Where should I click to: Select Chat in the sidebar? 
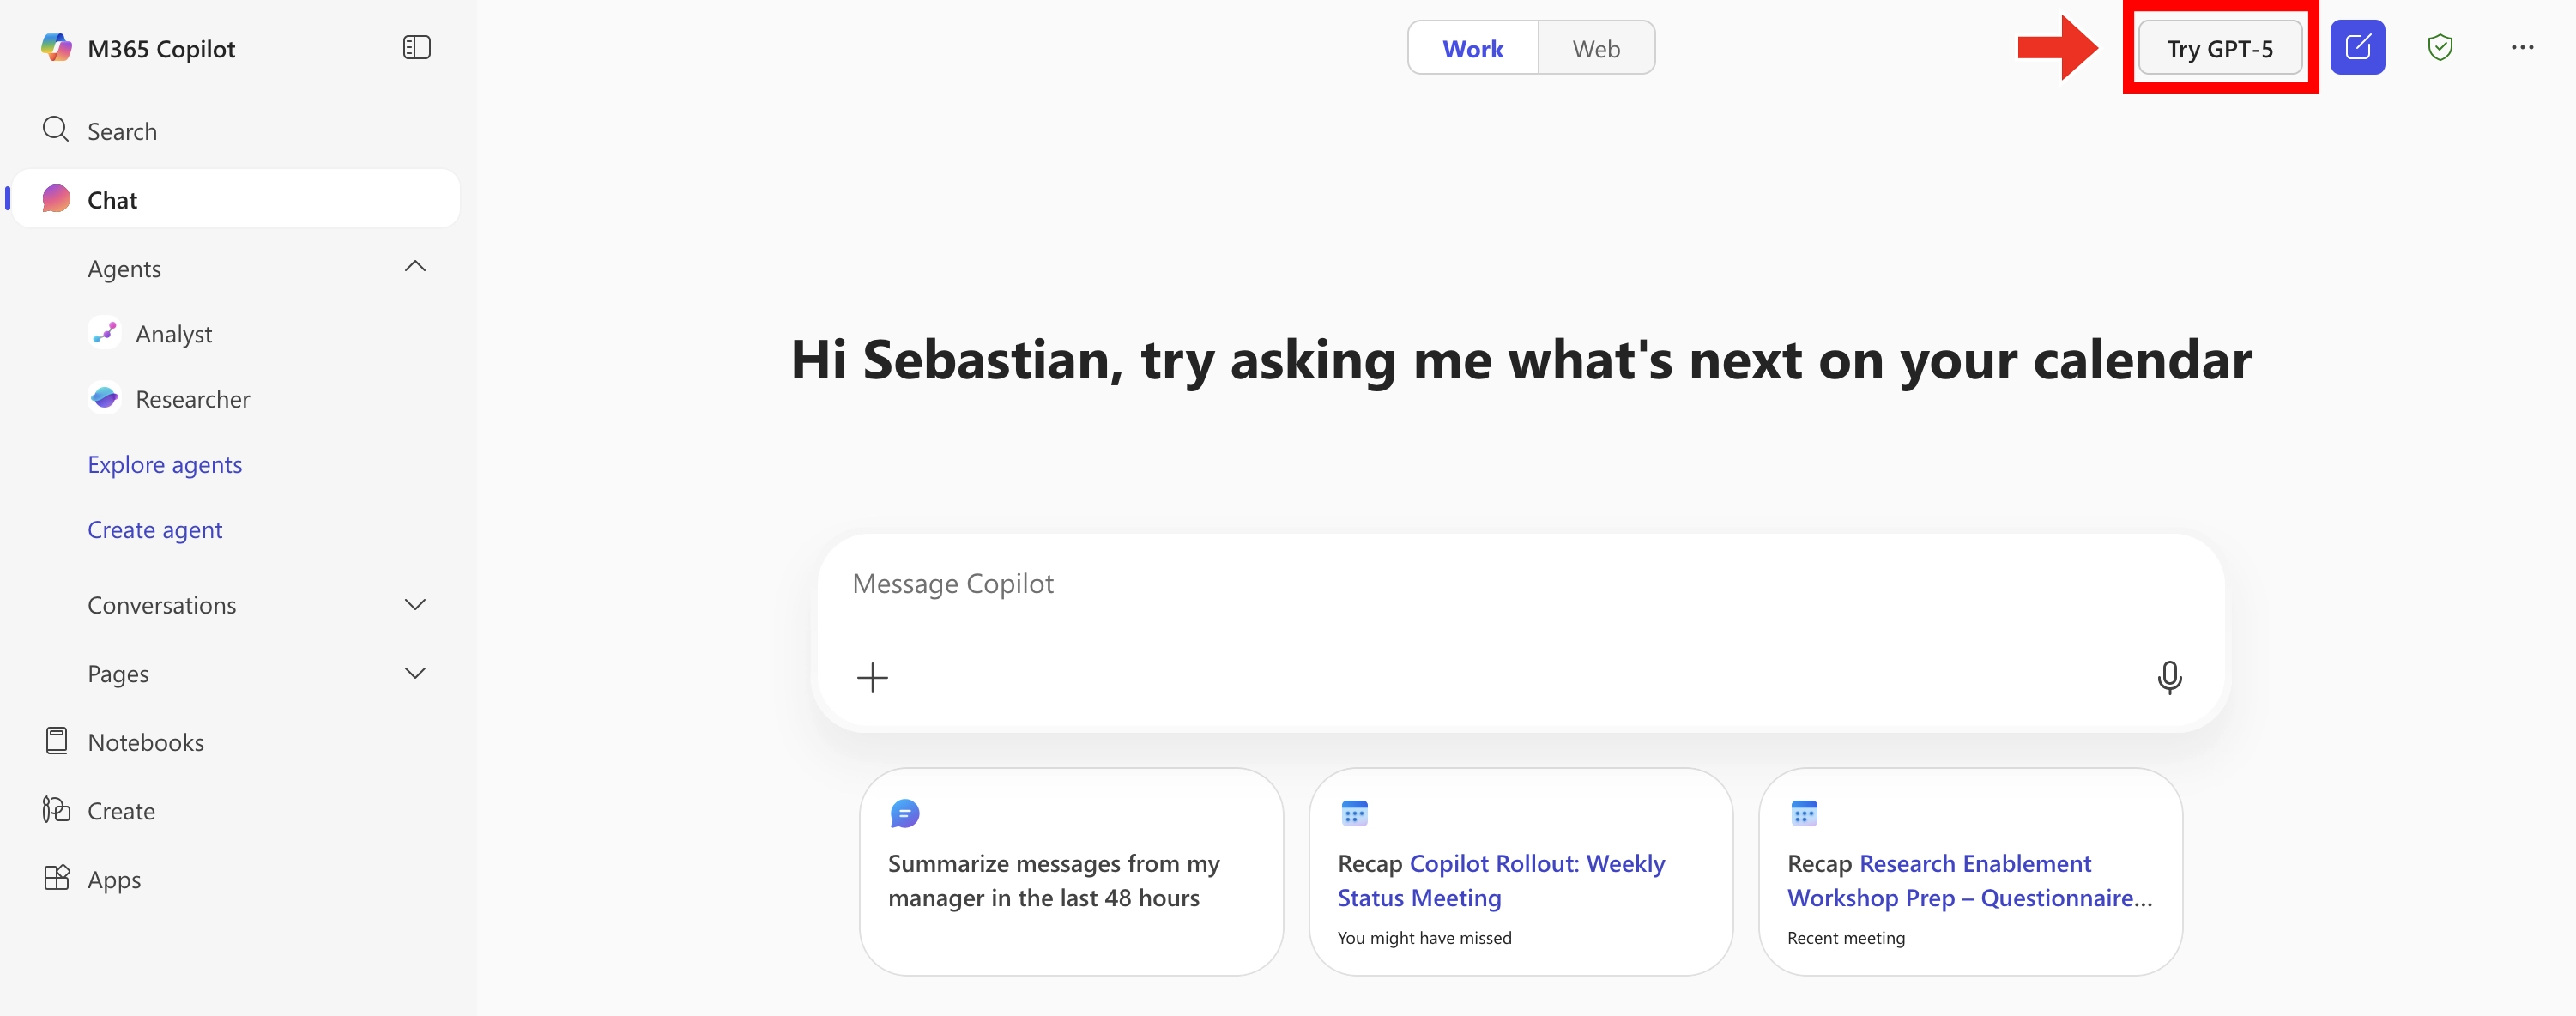(x=112, y=200)
